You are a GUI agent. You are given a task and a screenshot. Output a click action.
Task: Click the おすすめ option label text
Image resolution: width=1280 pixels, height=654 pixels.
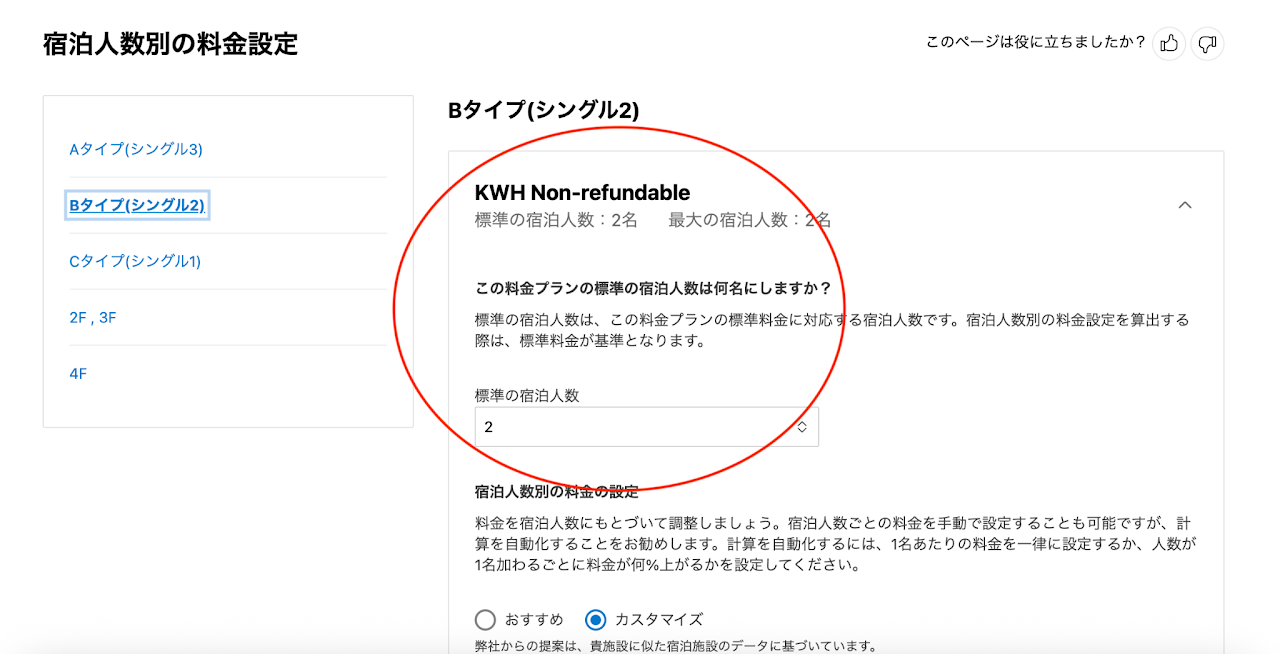pos(534,619)
